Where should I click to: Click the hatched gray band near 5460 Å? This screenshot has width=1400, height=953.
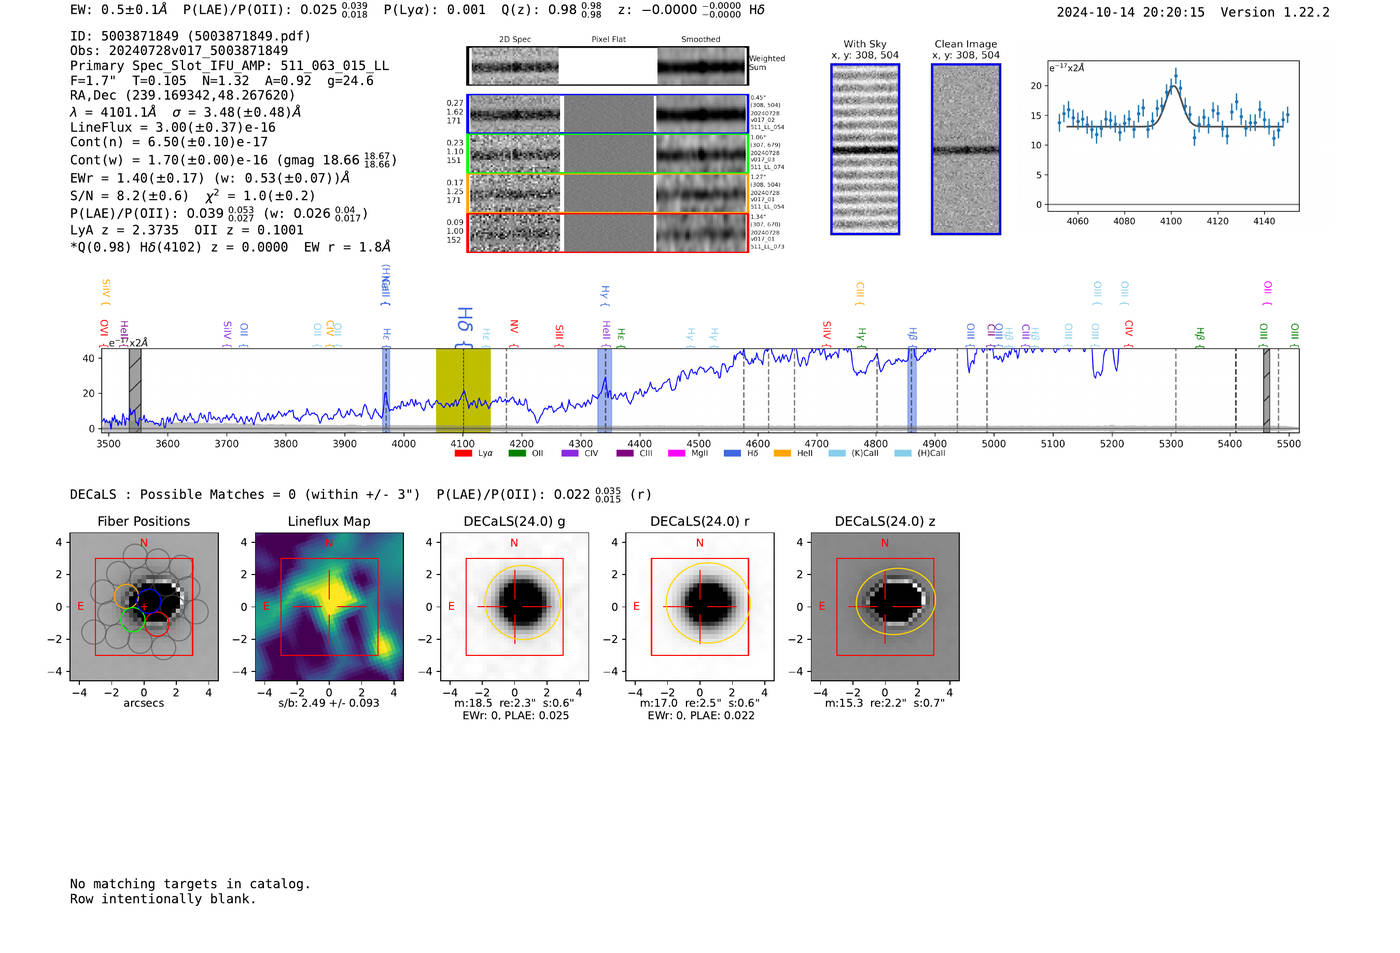pos(1266,390)
